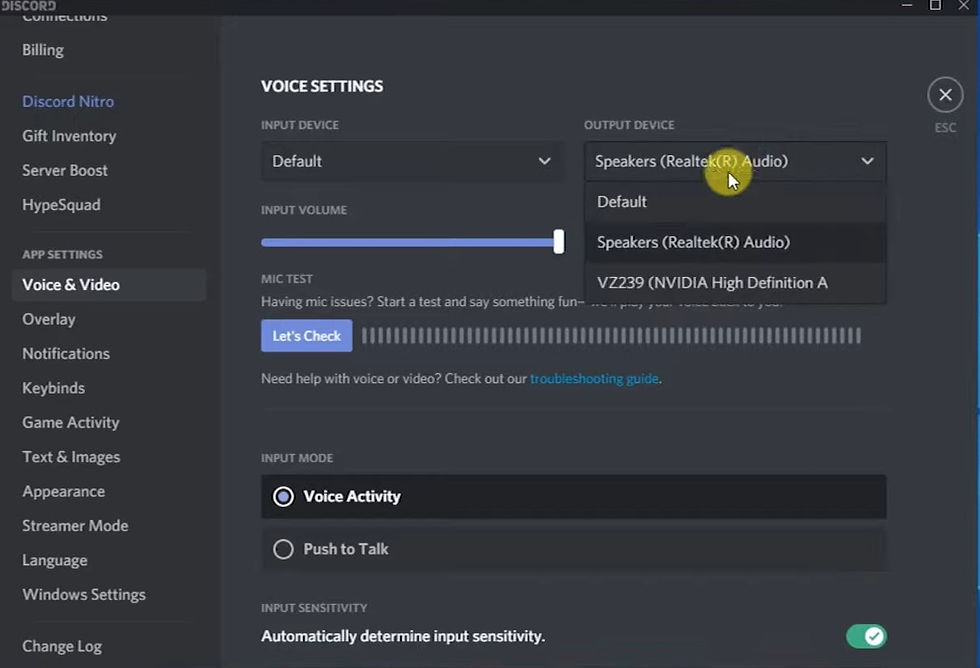The height and width of the screenshot is (668, 980).
Task: Go to Appearance settings
Action: 64,491
